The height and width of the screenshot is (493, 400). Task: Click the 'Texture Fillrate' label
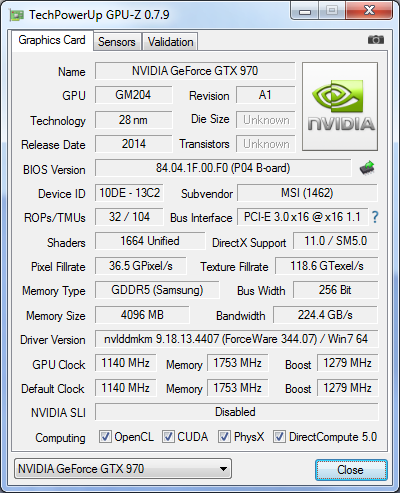coord(234,267)
